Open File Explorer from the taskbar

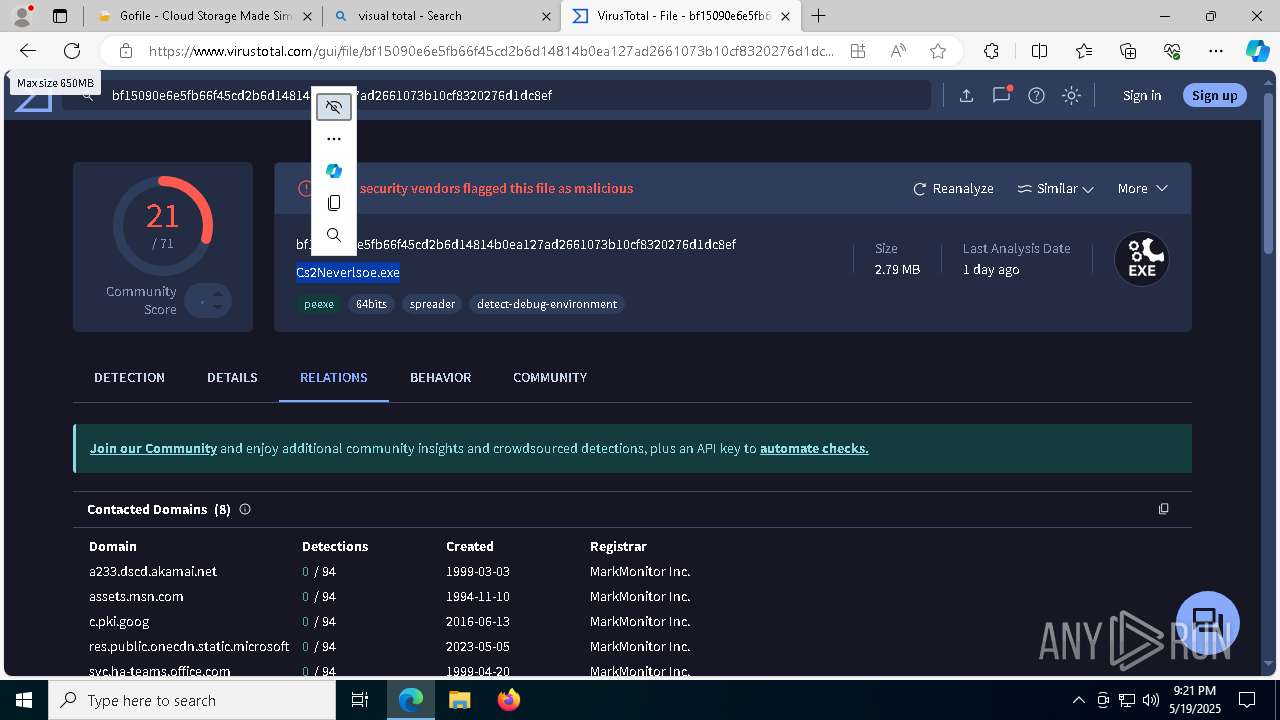459,700
